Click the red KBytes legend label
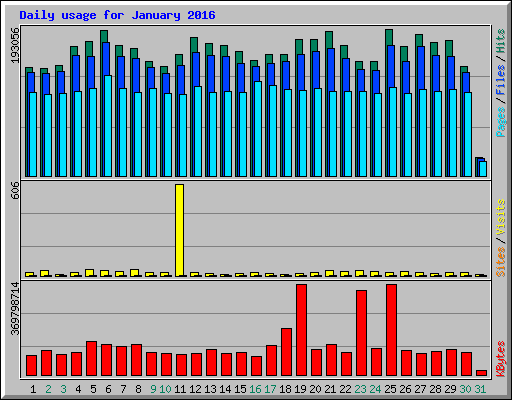This screenshot has width=512, height=400. pos(500,359)
